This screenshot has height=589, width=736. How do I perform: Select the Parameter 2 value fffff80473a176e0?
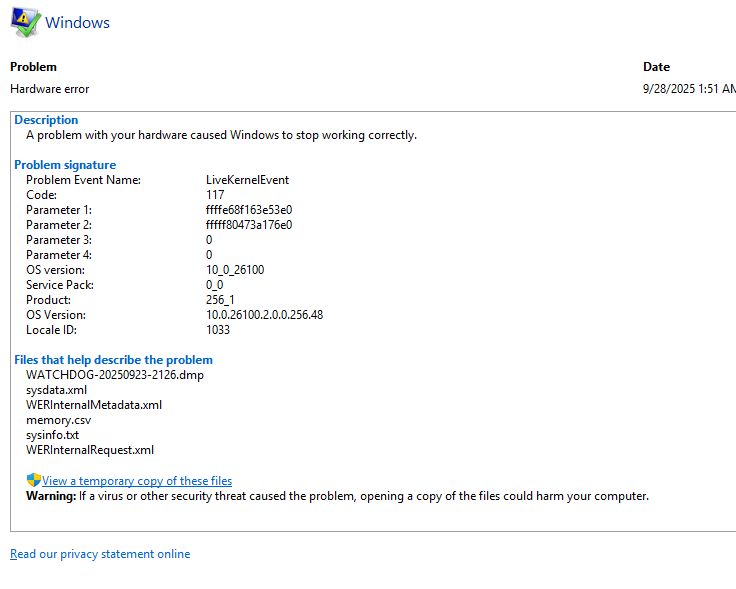(x=249, y=225)
